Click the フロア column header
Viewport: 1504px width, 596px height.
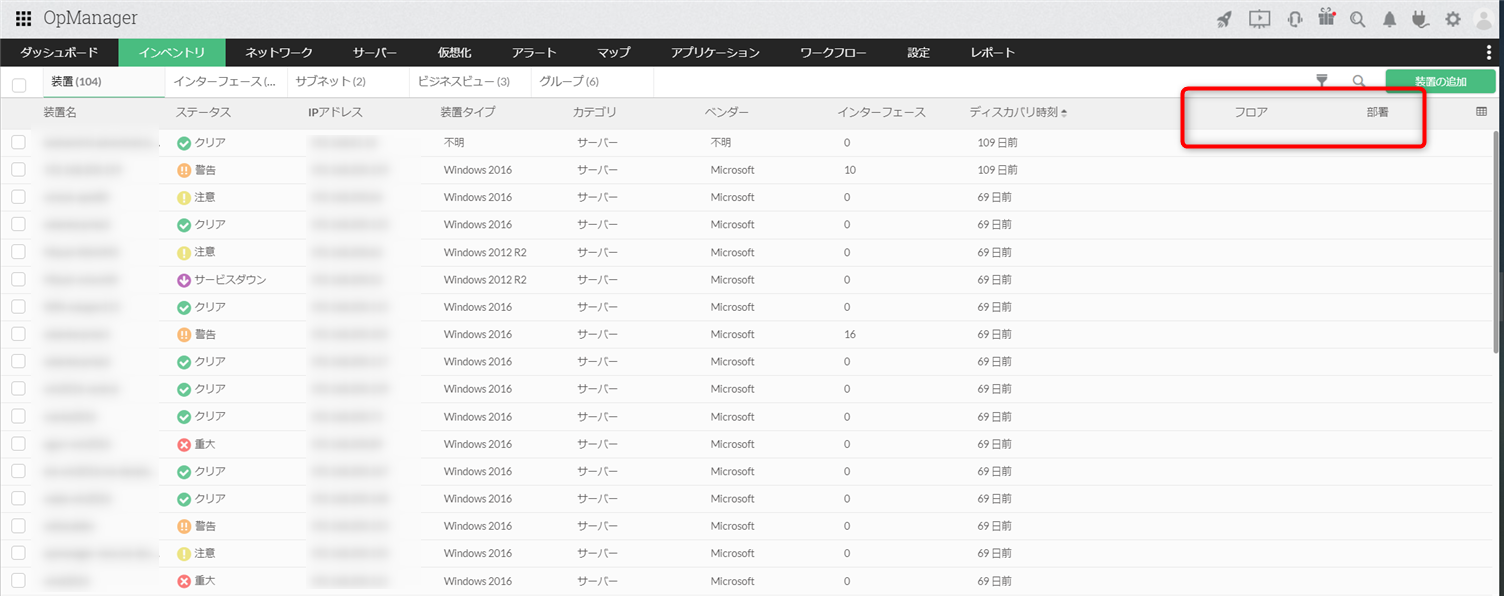tap(1251, 112)
